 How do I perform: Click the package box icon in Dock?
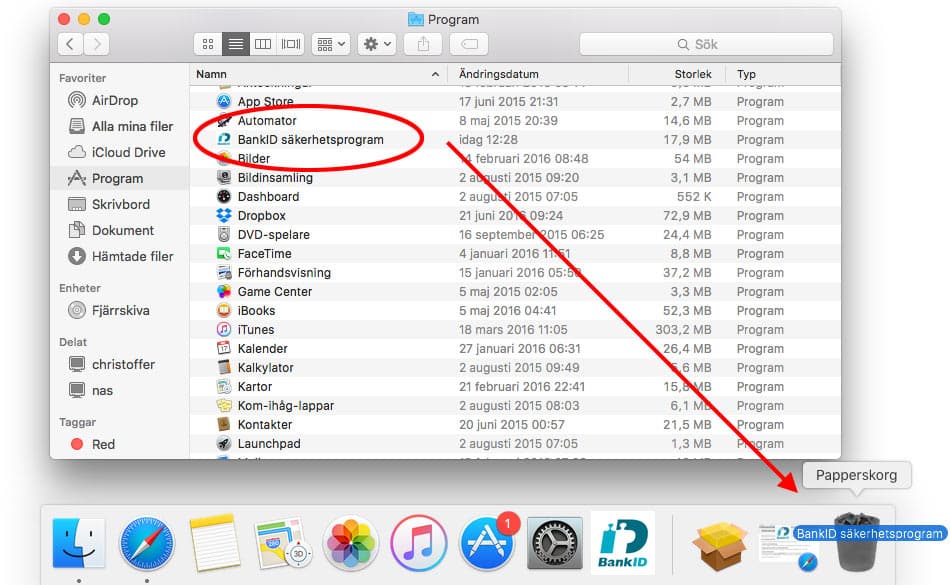pos(720,545)
